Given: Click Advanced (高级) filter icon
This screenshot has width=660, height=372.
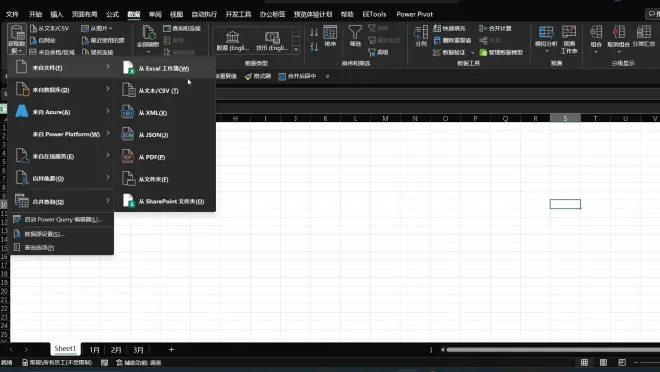Looking at the screenshot, I should tap(372, 52).
